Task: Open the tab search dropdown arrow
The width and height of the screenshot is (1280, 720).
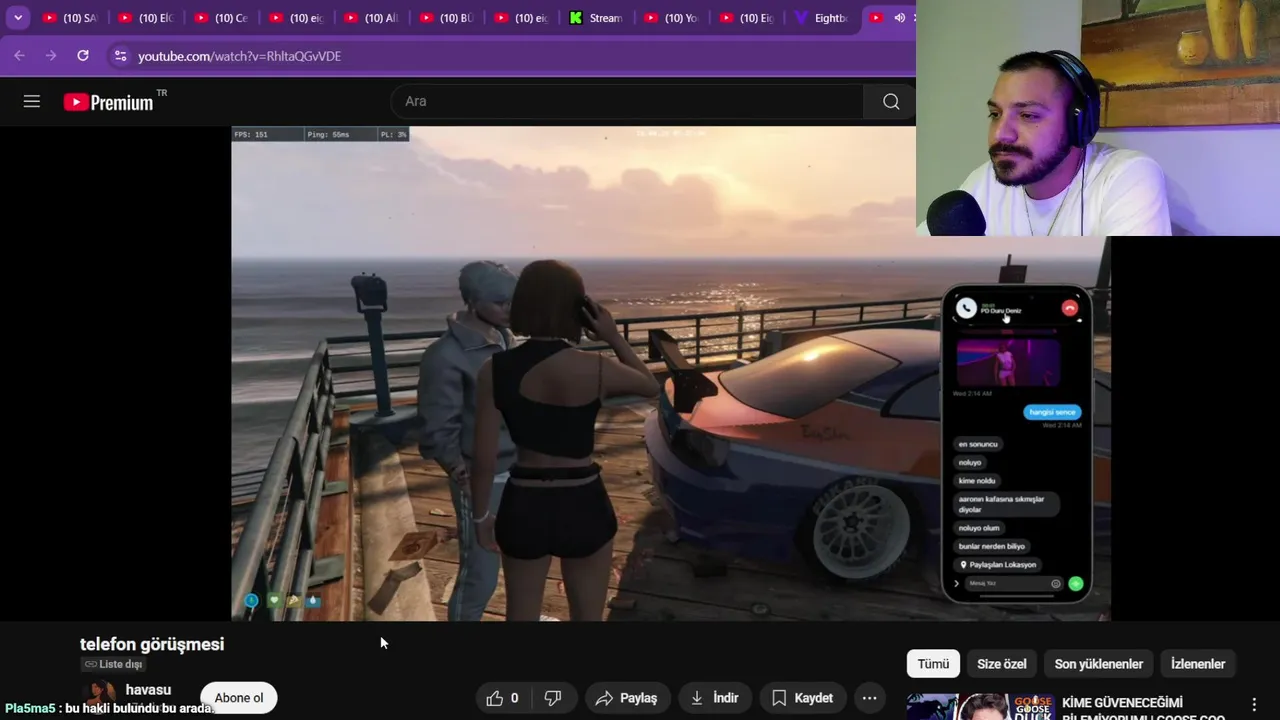Action: pos(18,18)
